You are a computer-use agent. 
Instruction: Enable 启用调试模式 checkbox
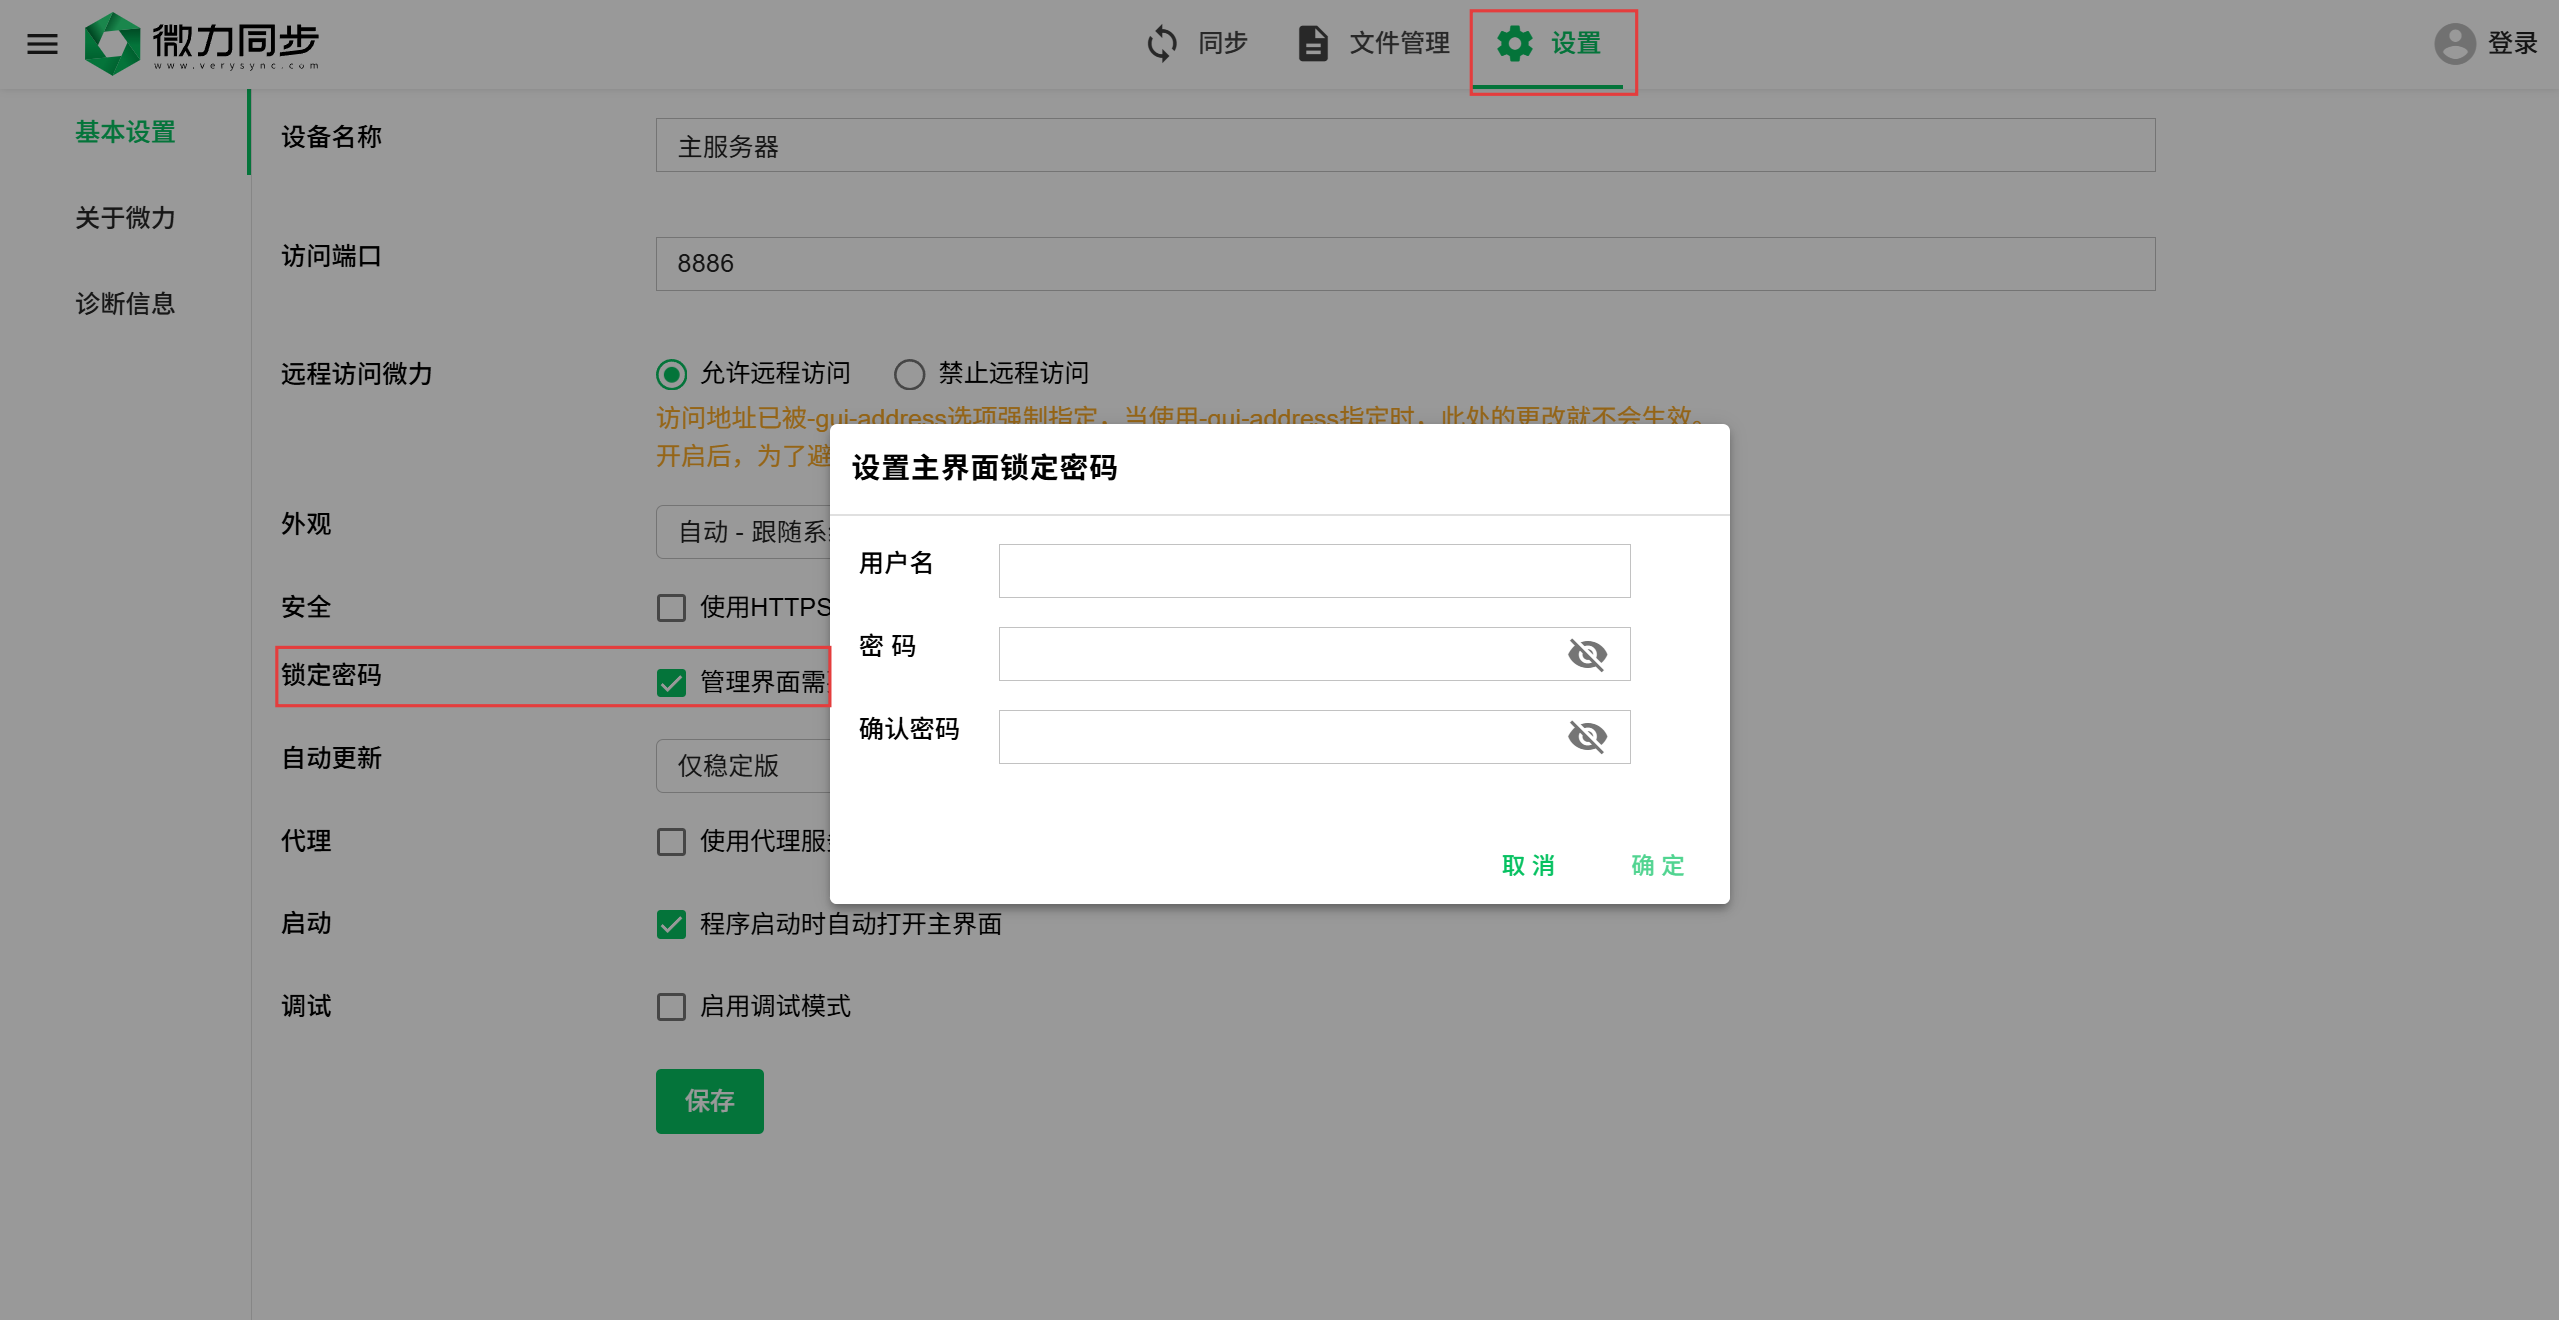click(671, 1006)
